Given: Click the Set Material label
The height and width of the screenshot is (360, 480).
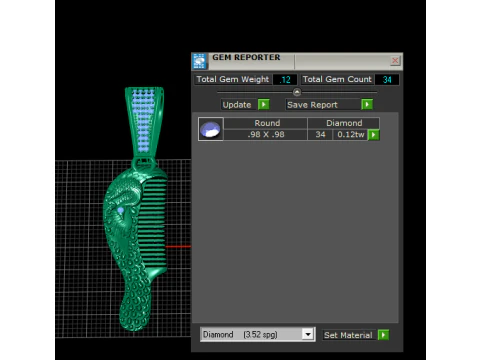Looking at the screenshot, I should 348,335.
